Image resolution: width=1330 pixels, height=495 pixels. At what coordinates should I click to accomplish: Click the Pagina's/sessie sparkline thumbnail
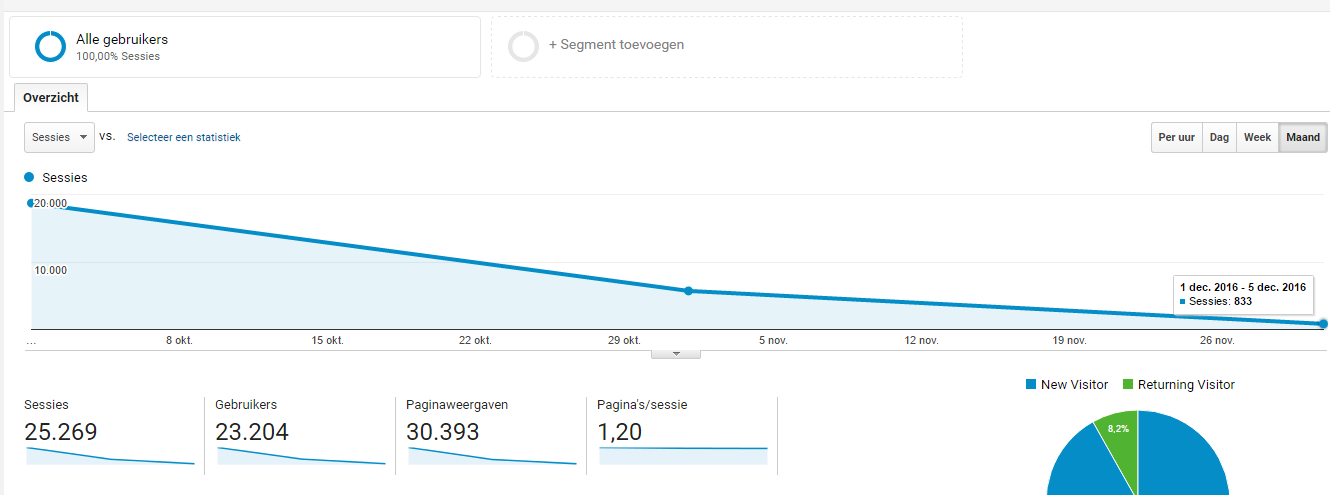(682, 456)
